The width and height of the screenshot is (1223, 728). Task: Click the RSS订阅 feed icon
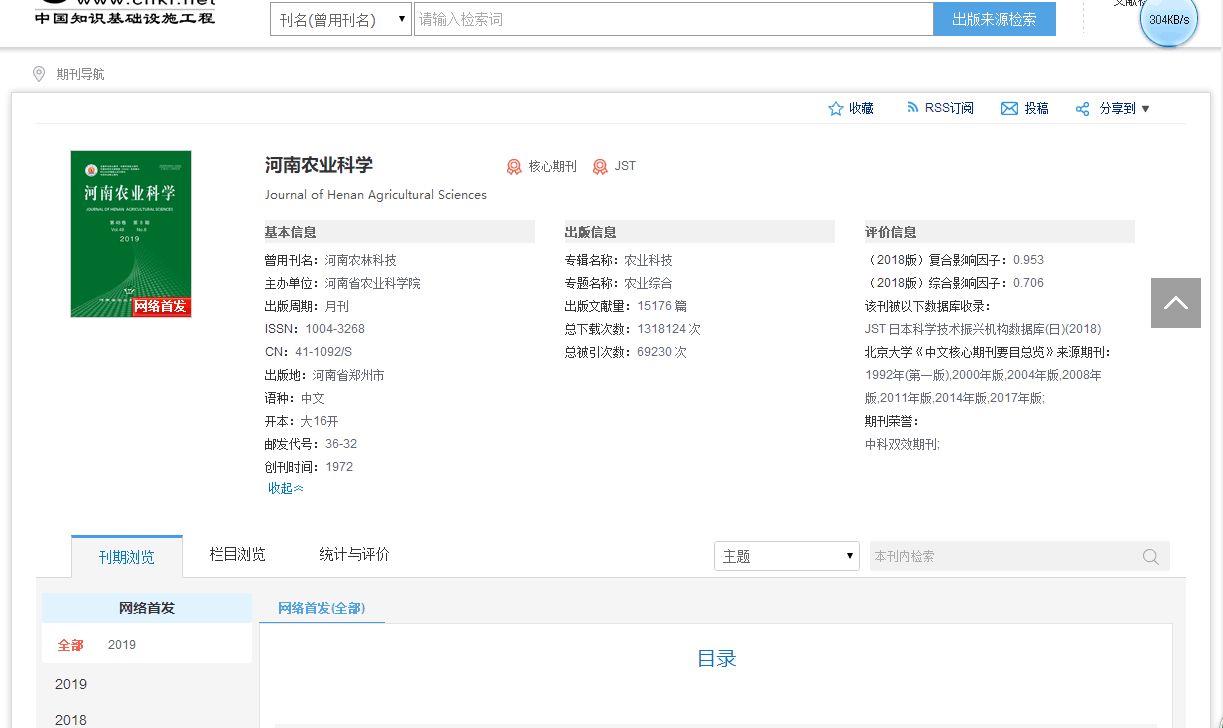coord(912,108)
